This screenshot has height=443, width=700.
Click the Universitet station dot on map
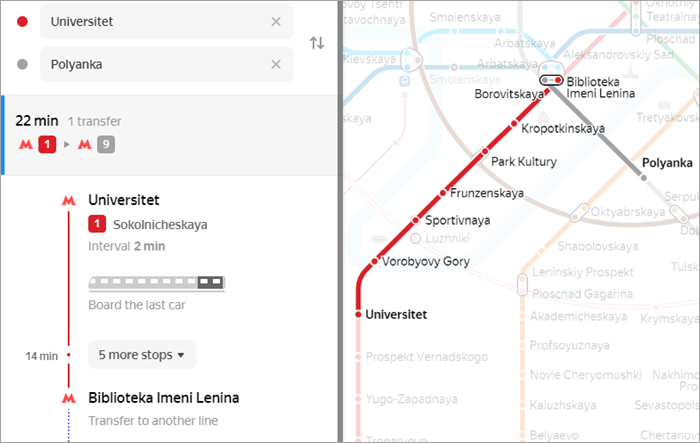[x=358, y=314]
